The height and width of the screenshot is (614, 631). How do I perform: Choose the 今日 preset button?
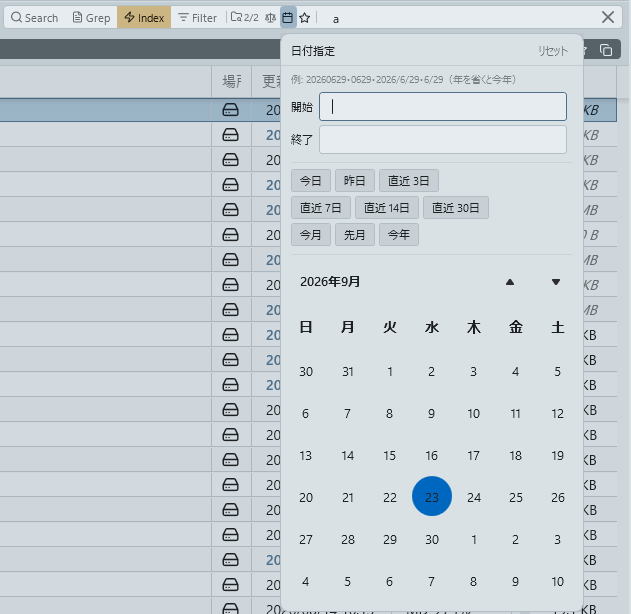click(311, 181)
